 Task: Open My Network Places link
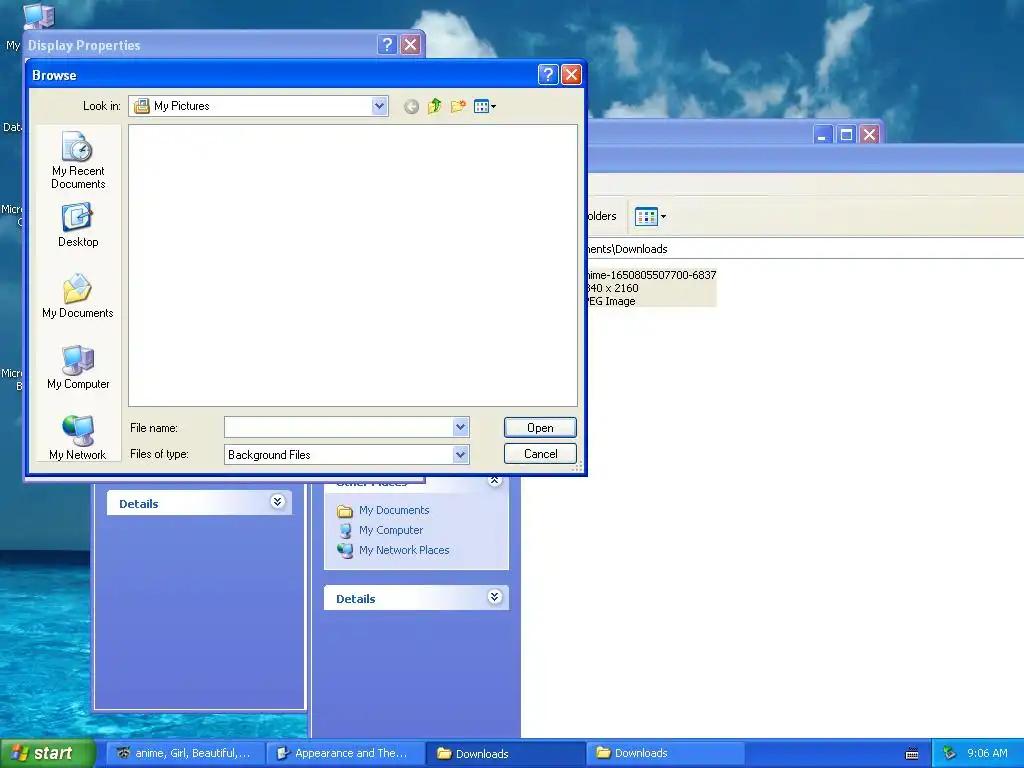tap(404, 550)
